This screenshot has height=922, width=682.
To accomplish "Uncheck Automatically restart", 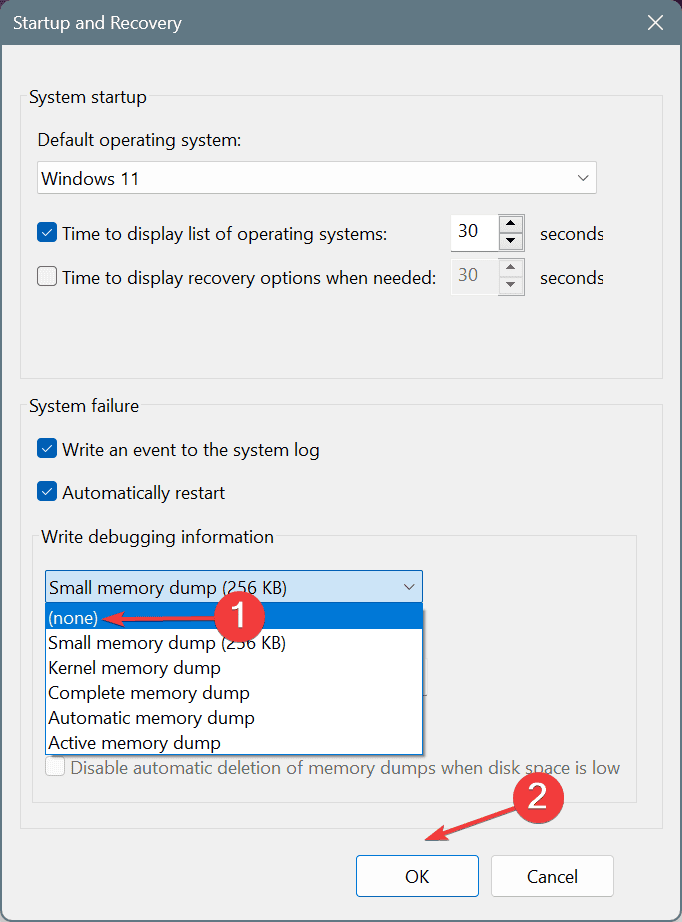I will pos(47,492).
